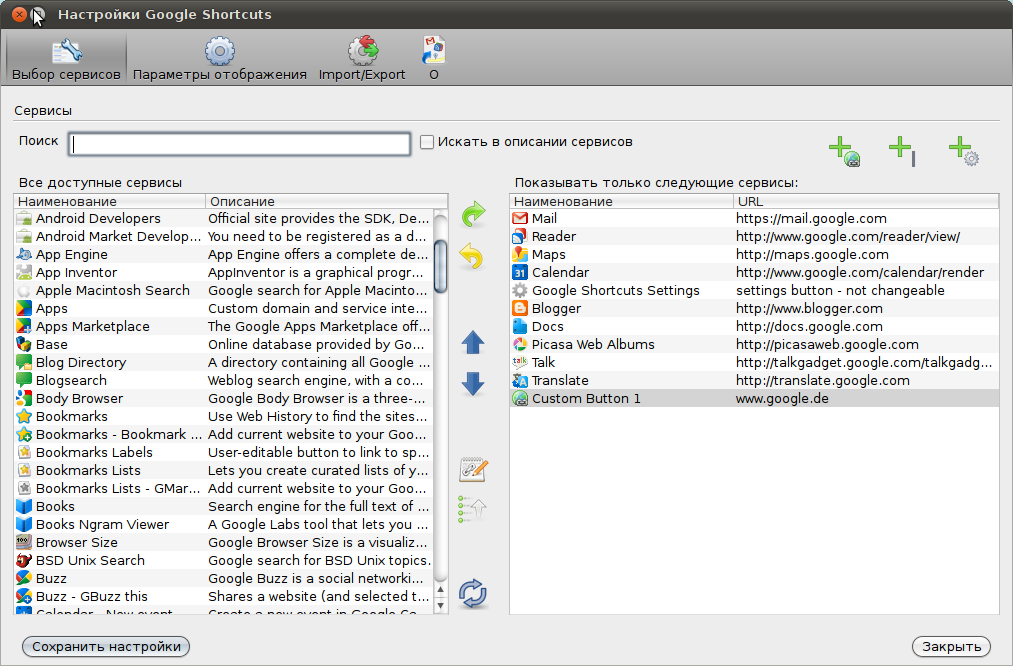Select the App Engine service icon
1013x666 pixels.
[24, 255]
